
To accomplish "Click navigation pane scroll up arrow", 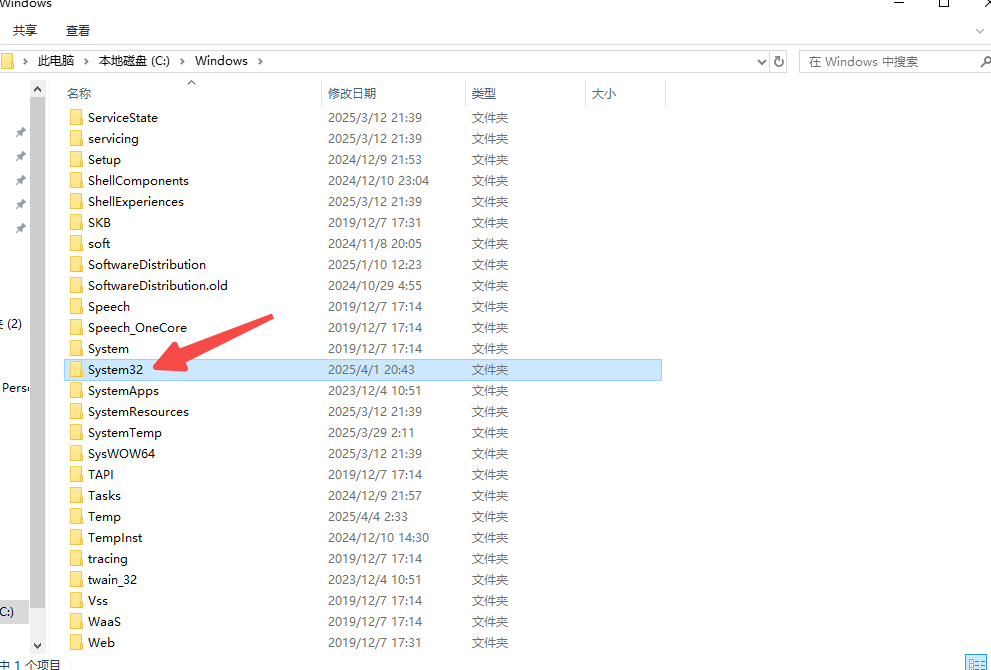I will [37, 90].
